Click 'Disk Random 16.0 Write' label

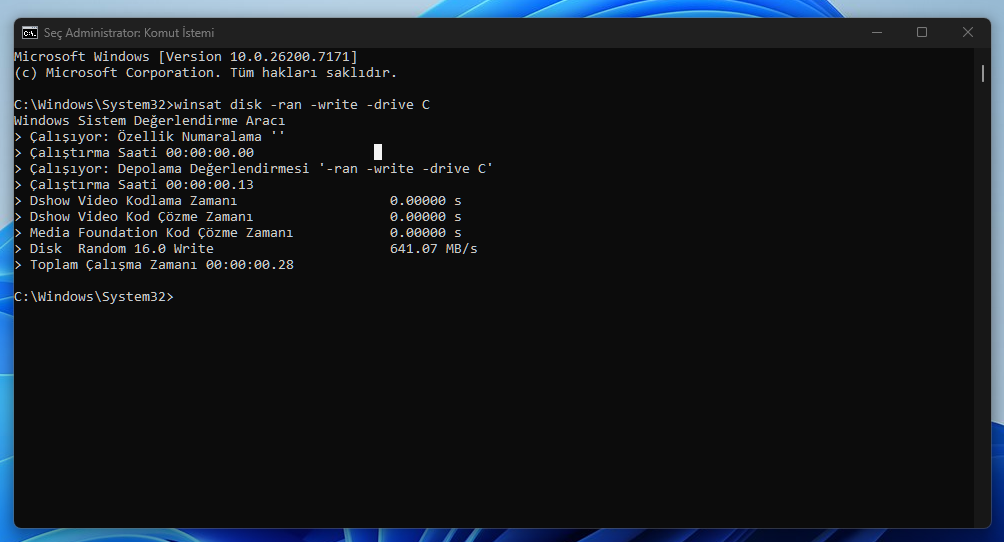(122, 249)
